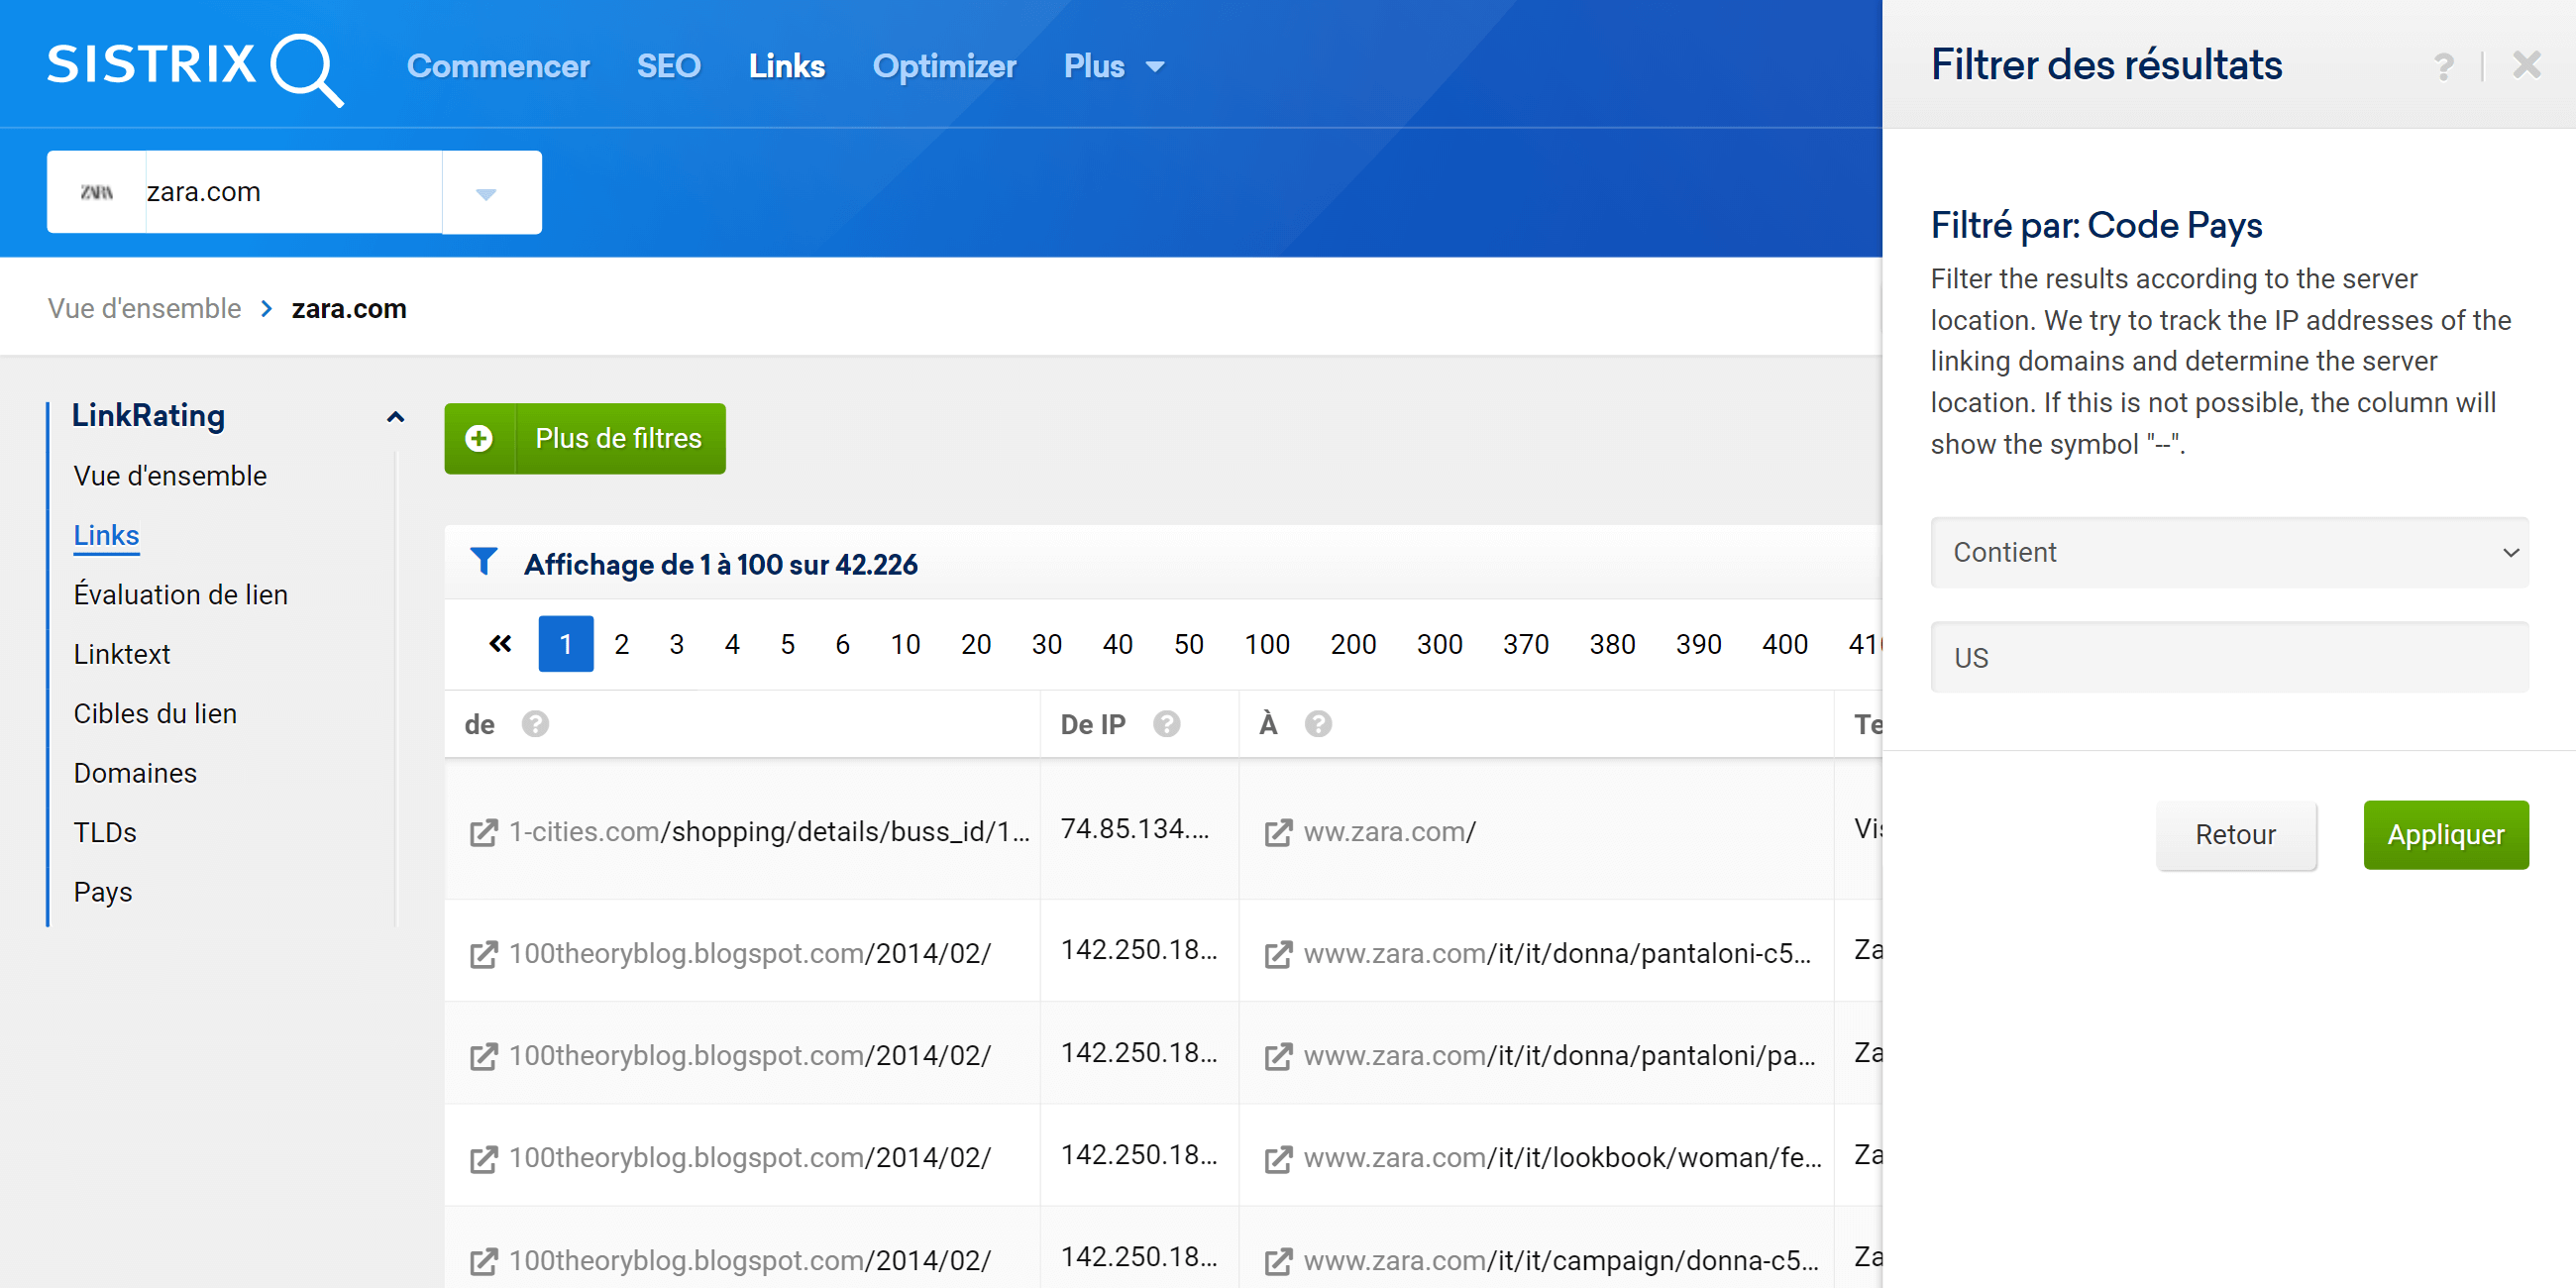
Task: Open help icon next to 'À' column
Action: 1318,724
